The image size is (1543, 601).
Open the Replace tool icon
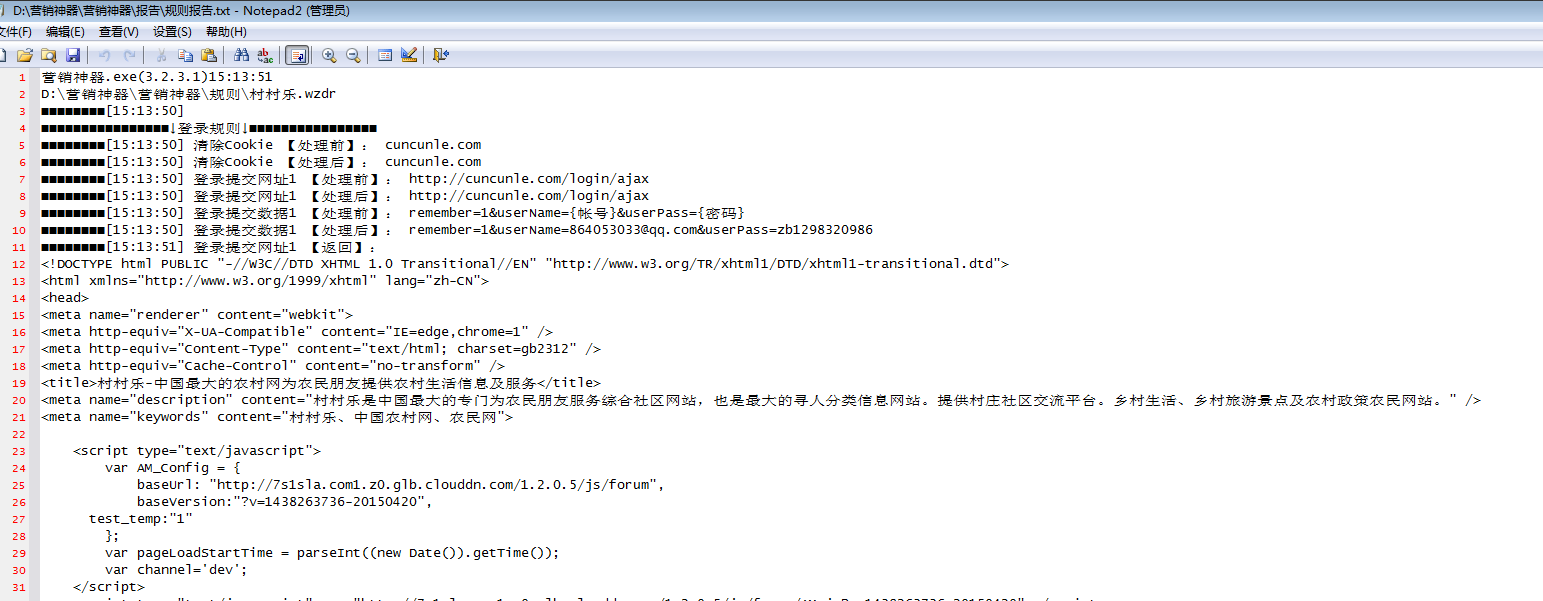coord(265,55)
